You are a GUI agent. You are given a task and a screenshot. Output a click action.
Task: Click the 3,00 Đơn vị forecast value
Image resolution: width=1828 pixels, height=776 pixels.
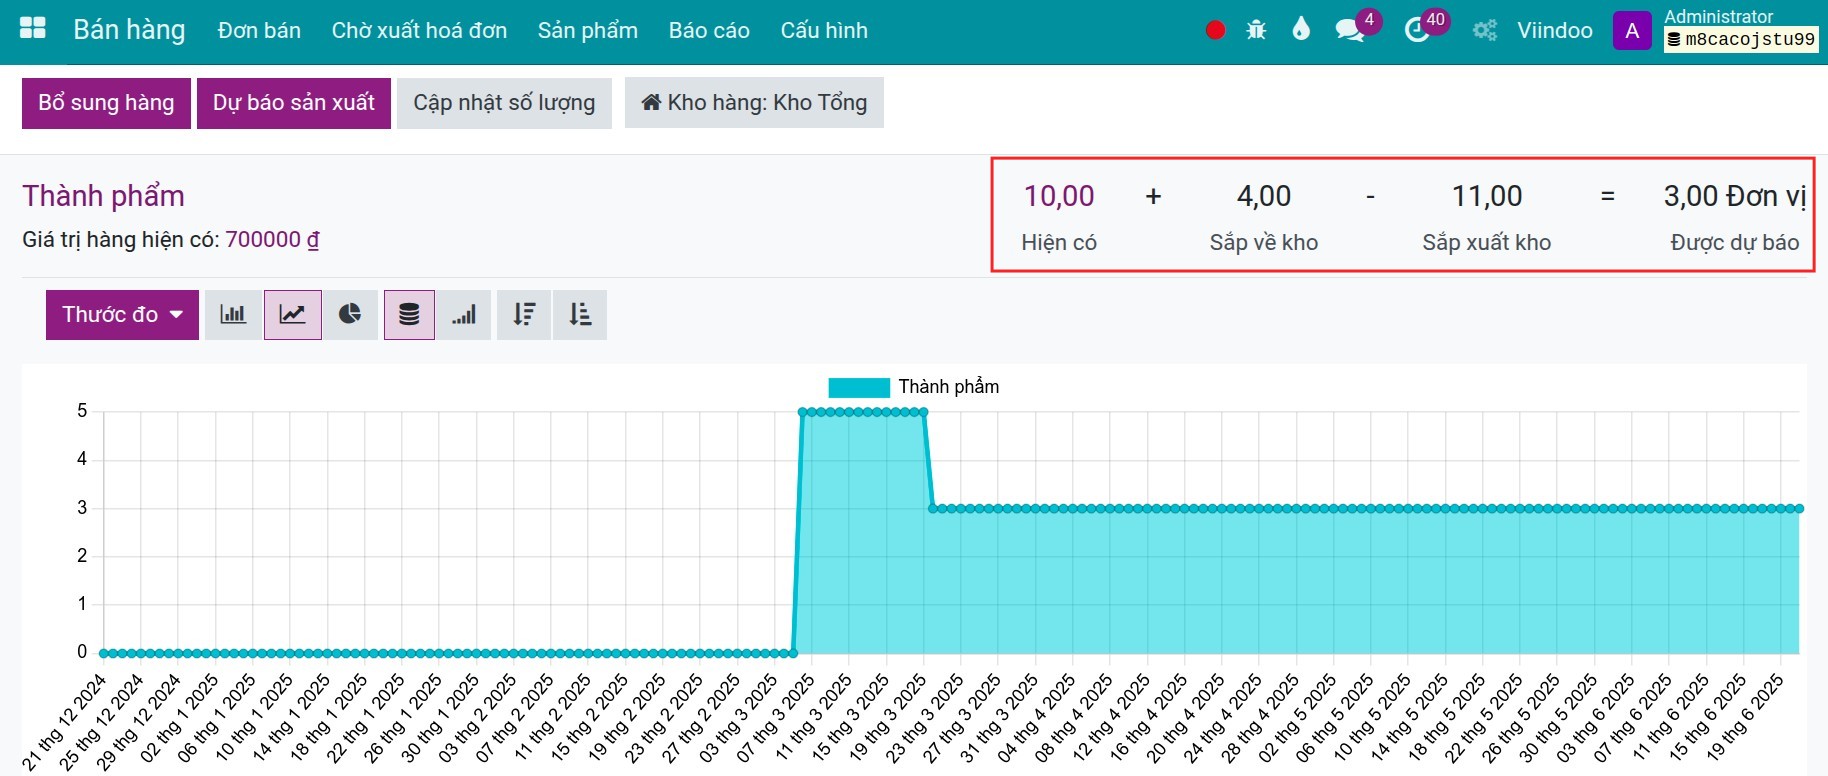(x=1735, y=196)
